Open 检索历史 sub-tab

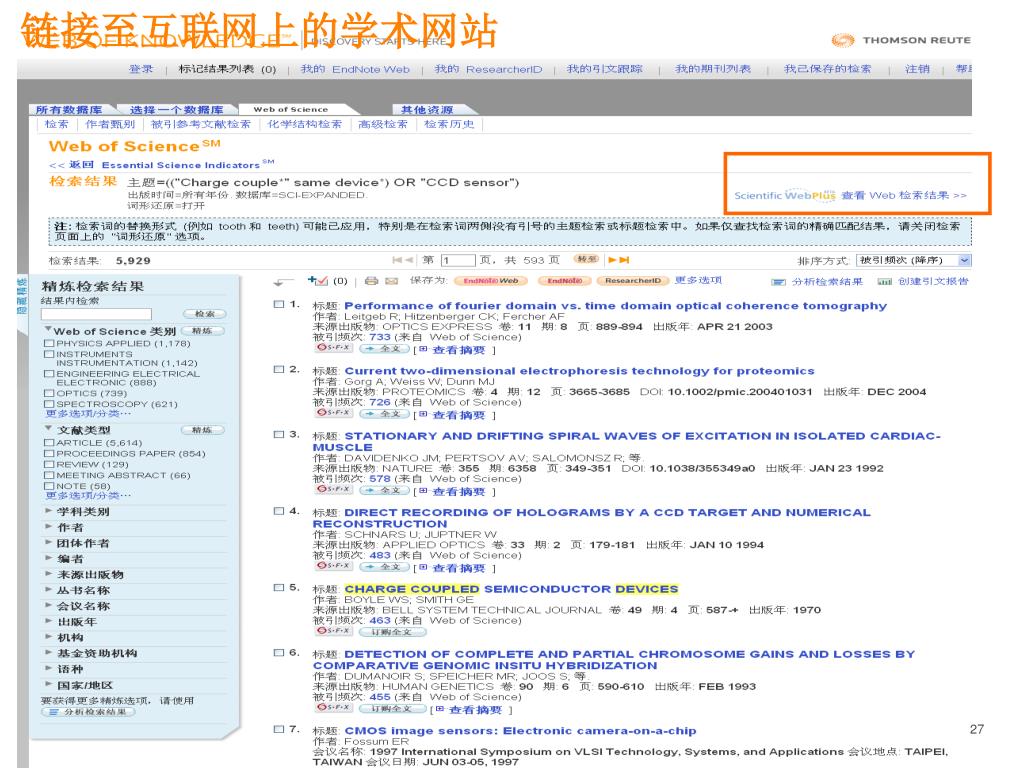[449, 124]
